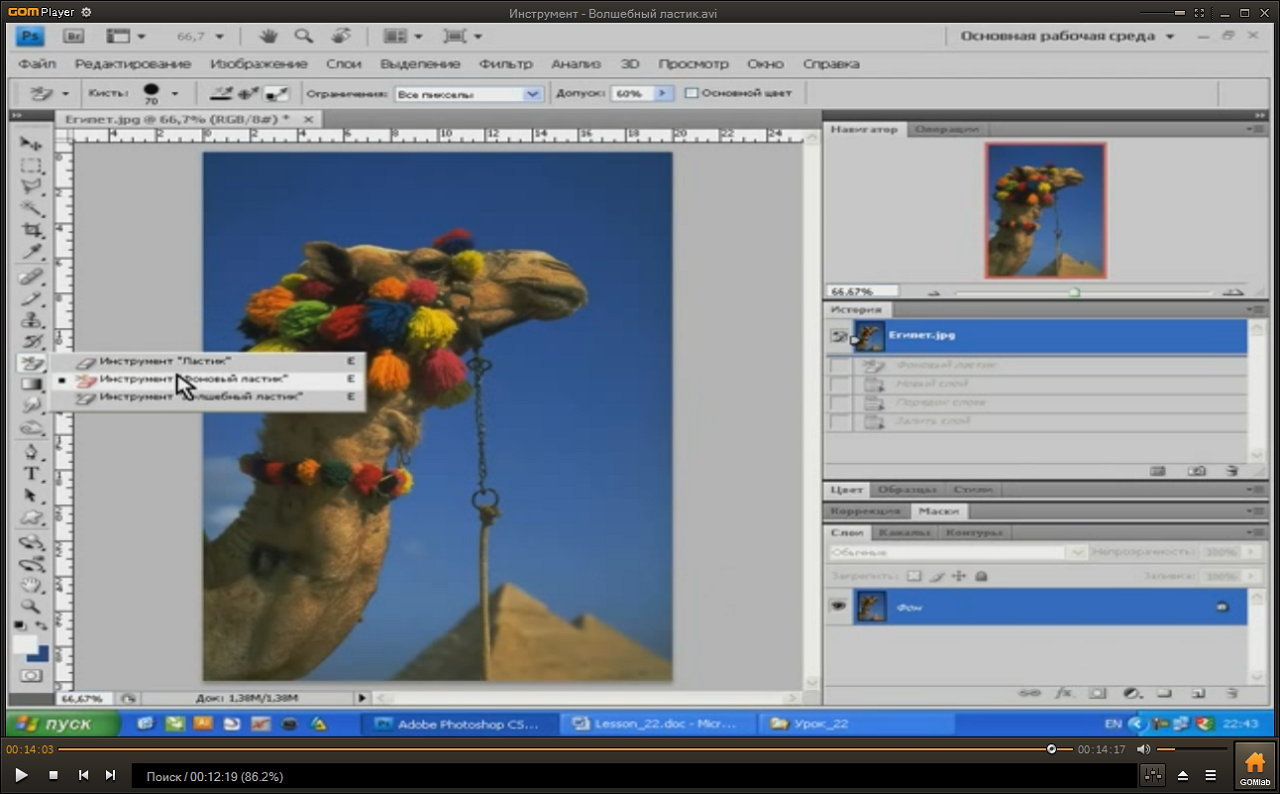
Task: Click the Navigator camel thumbnail preview
Action: click(x=1045, y=210)
